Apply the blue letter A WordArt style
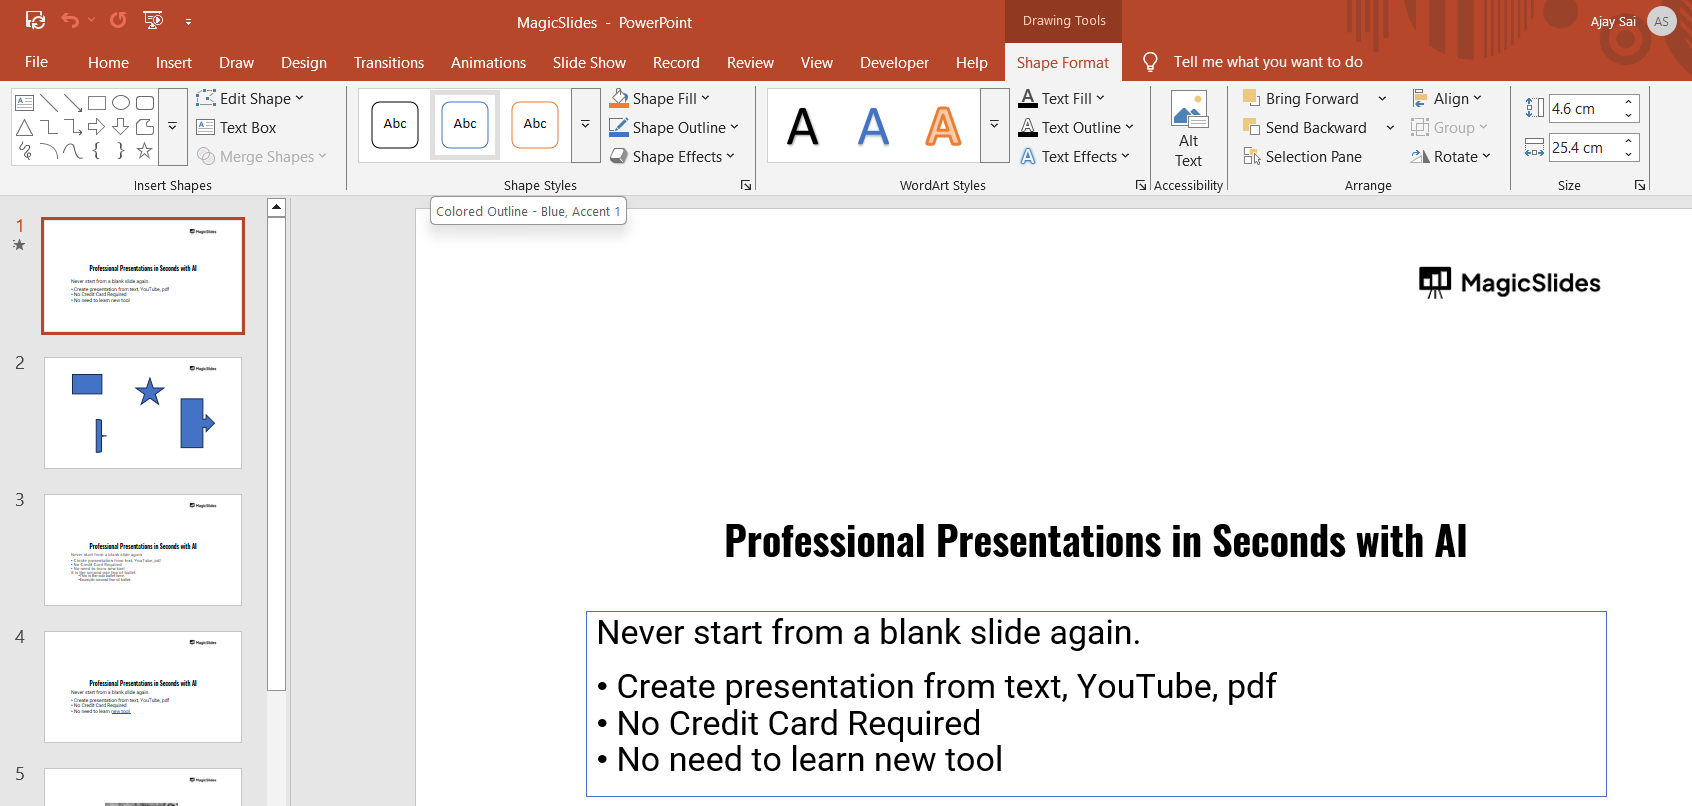Viewport: 1692px width, 806px height. 873,126
